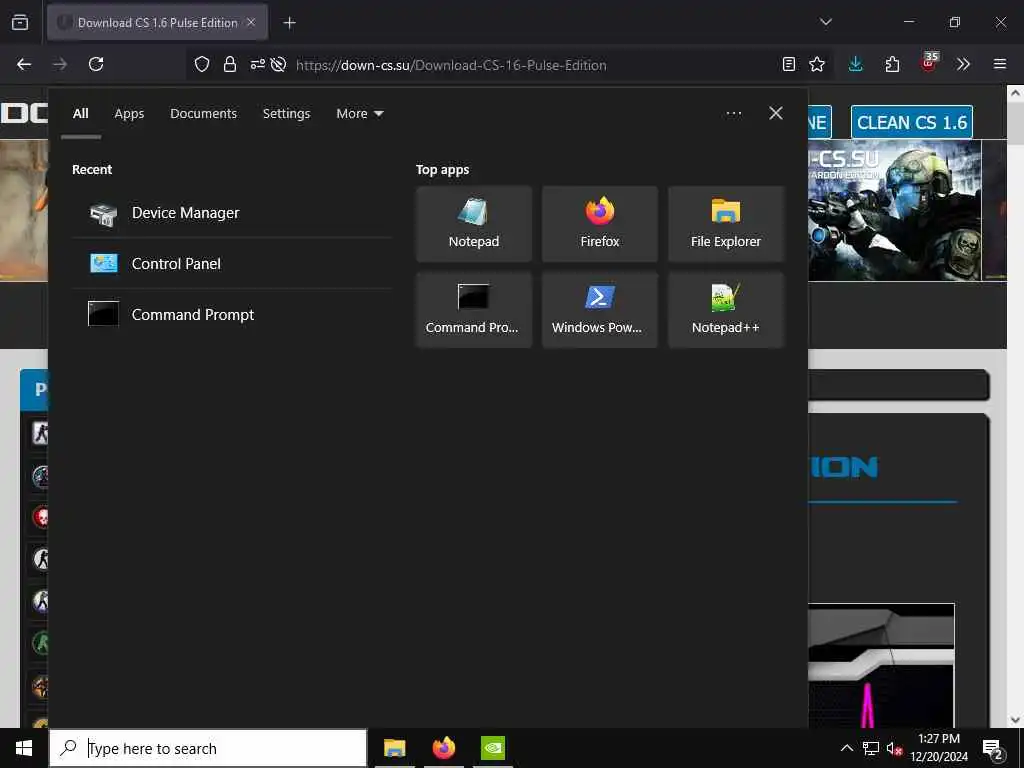The image size is (1024, 768).
Task: Expand the More dropdown in the search panel
Action: click(x=360, y=114)
